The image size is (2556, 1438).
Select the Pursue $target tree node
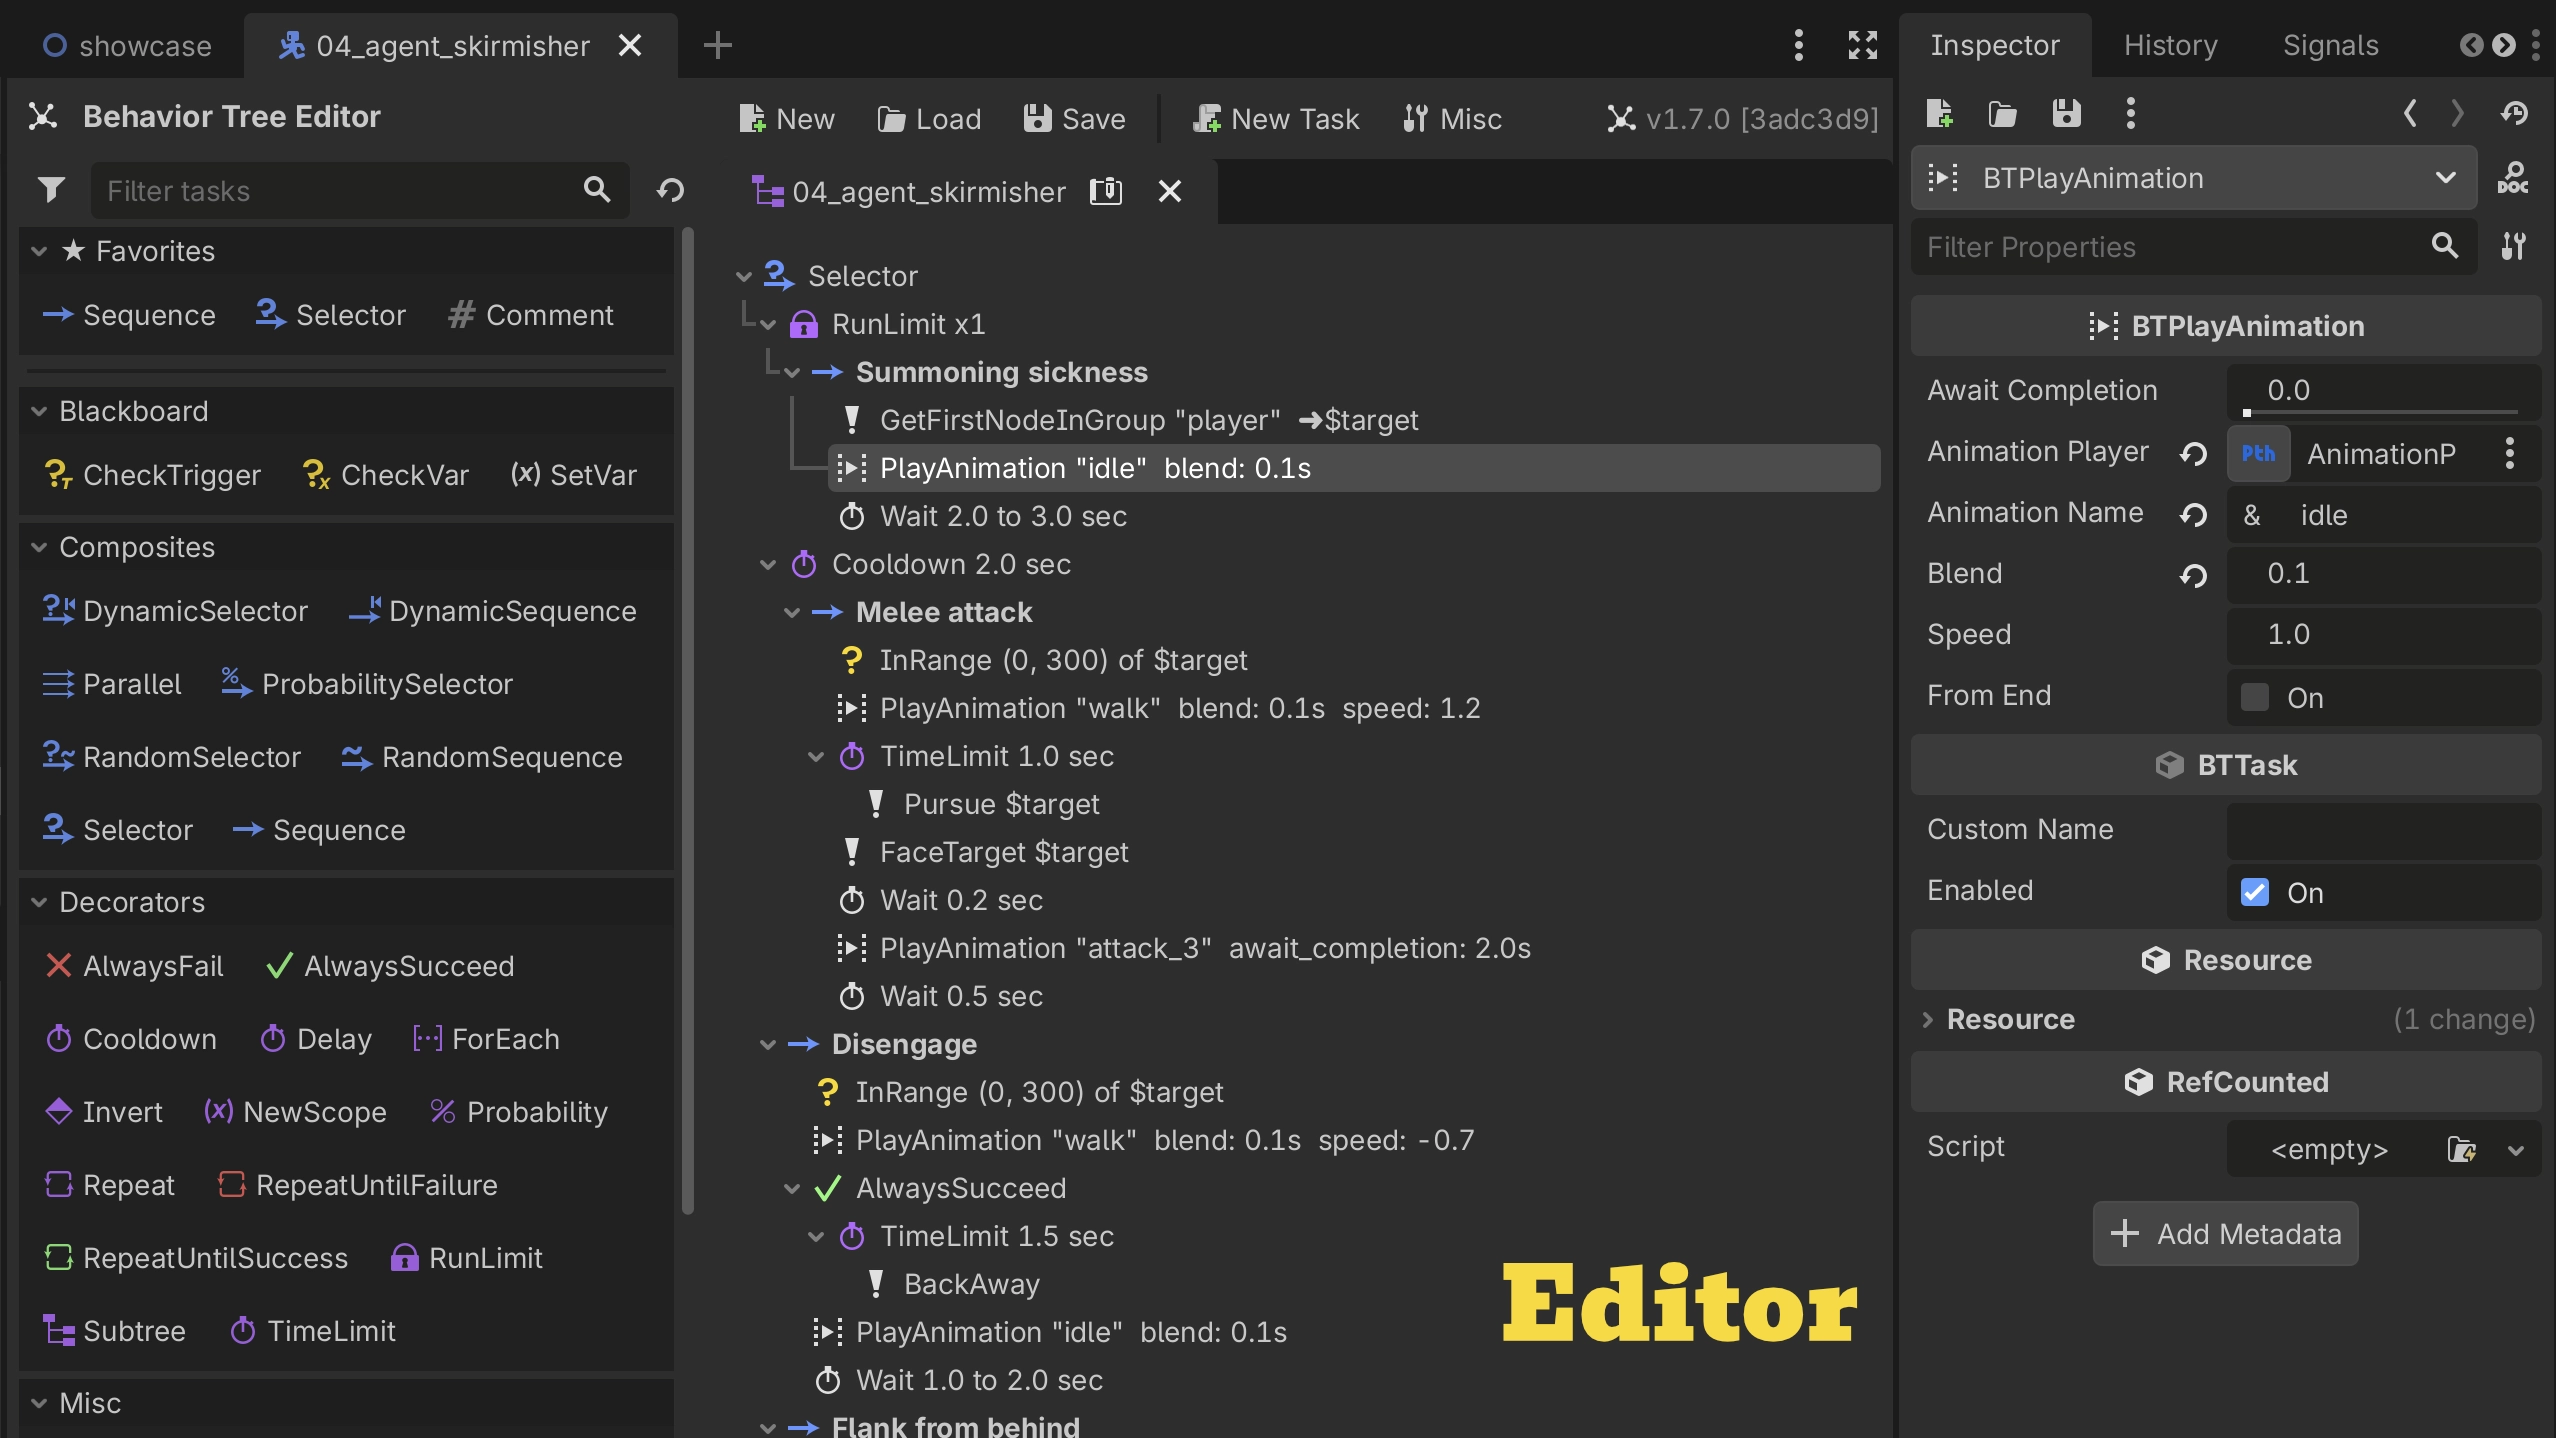[x=1001, y=804]
